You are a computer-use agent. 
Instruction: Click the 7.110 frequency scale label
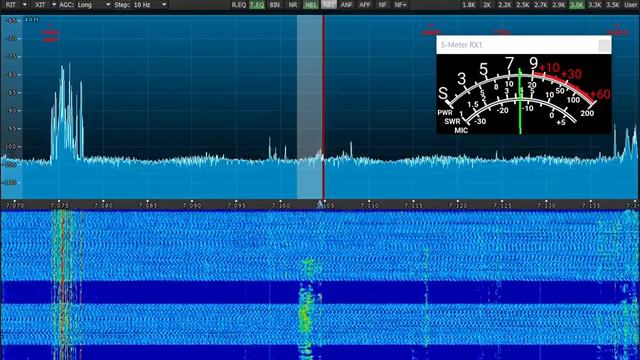point(369,205)
